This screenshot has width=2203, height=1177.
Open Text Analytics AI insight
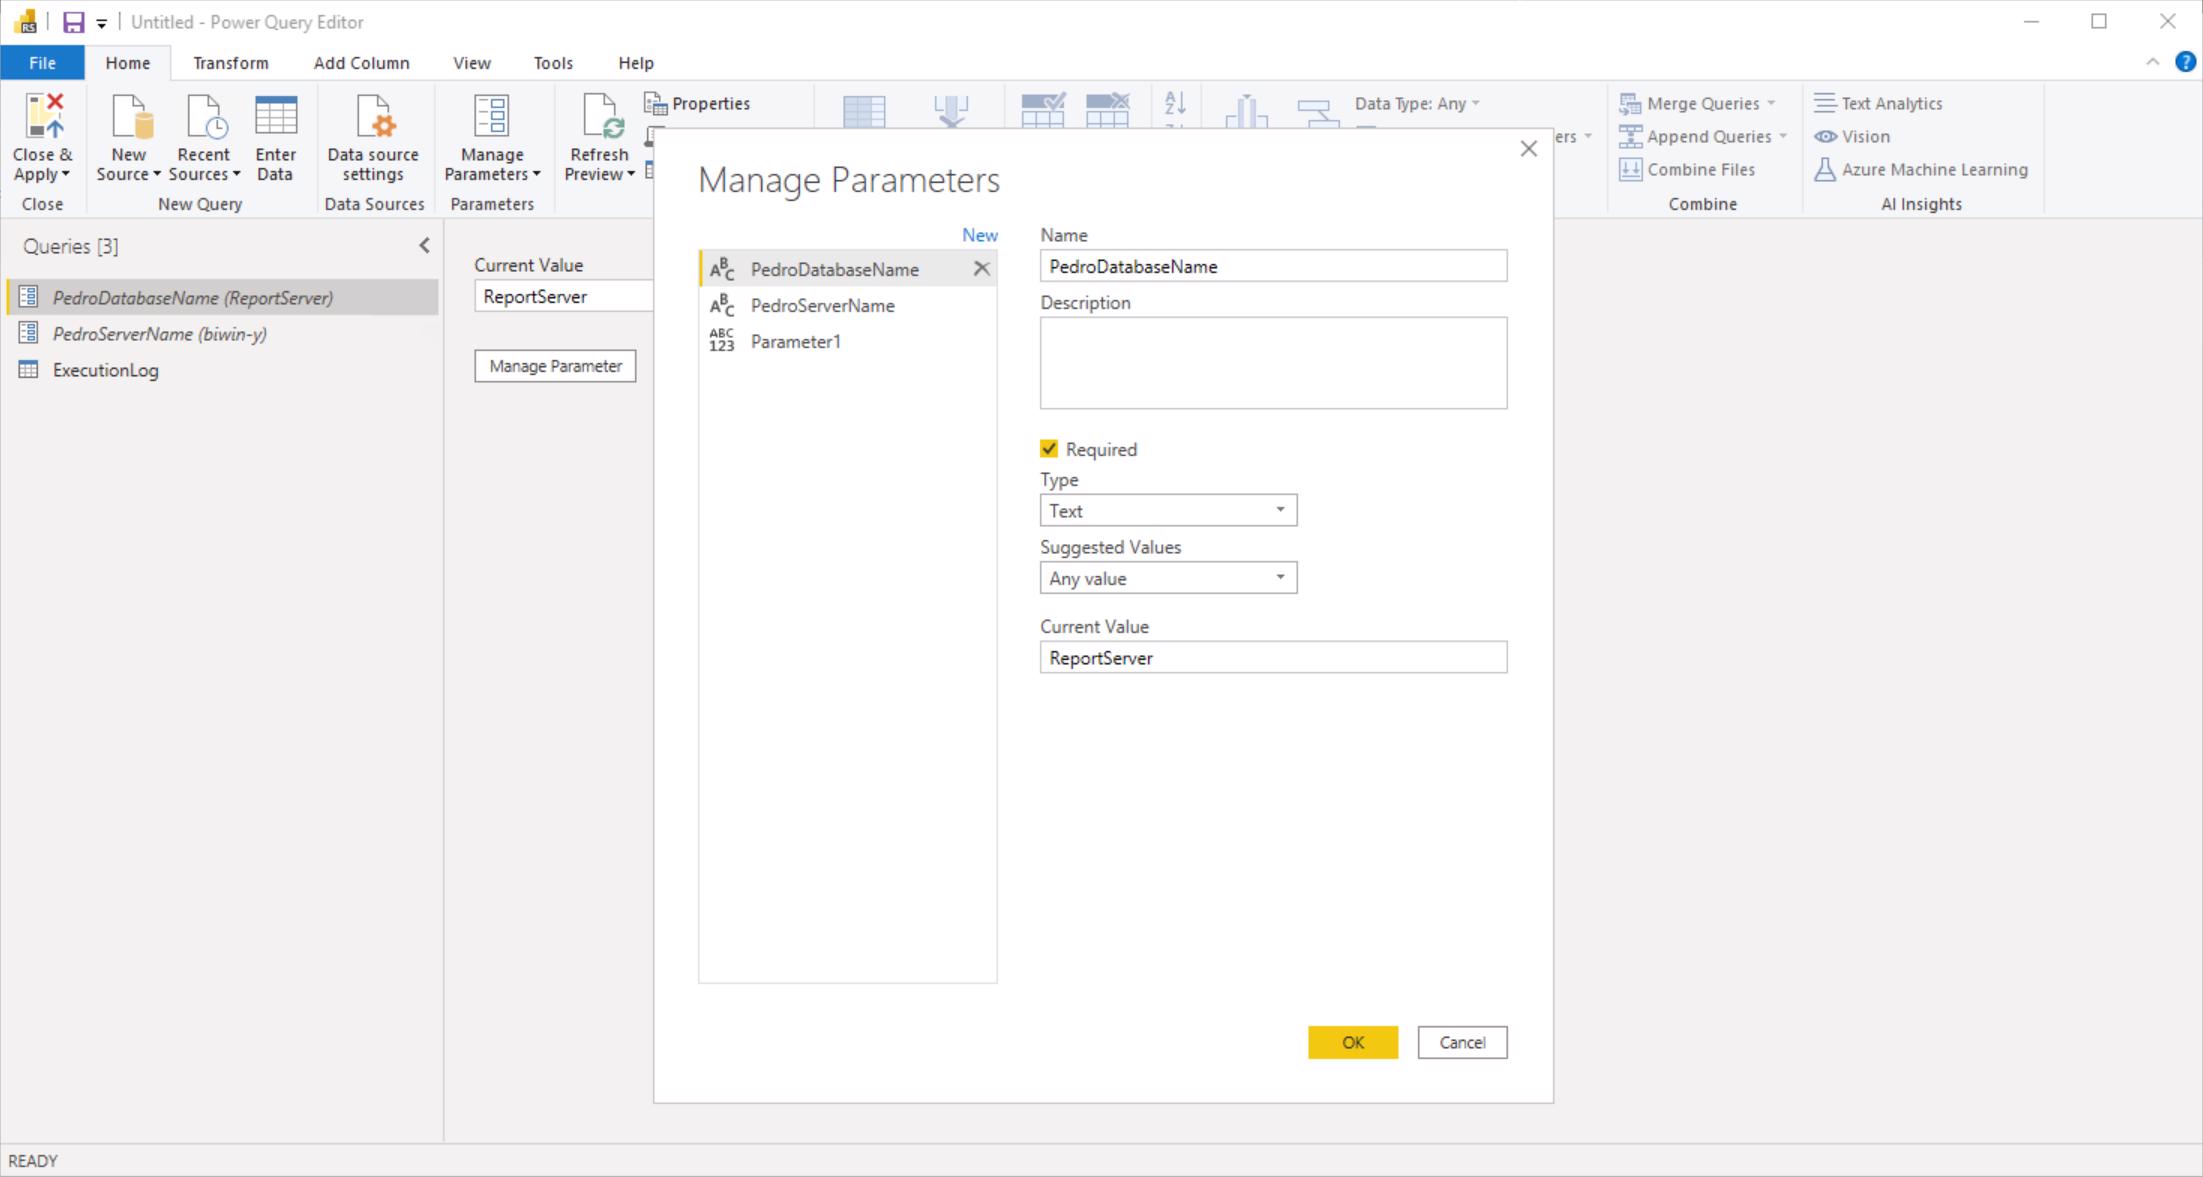point(1878,103)
